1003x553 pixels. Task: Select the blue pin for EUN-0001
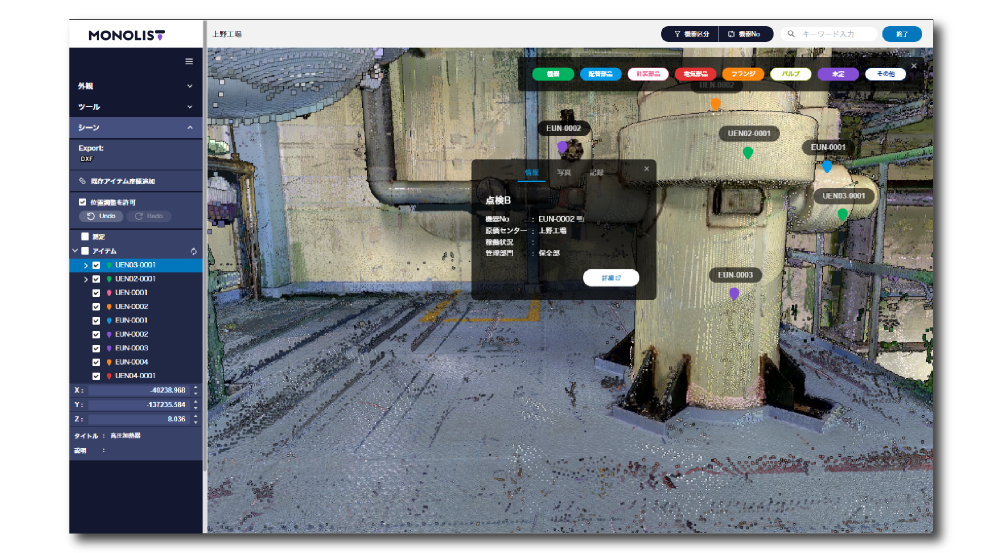click(827, 167)
